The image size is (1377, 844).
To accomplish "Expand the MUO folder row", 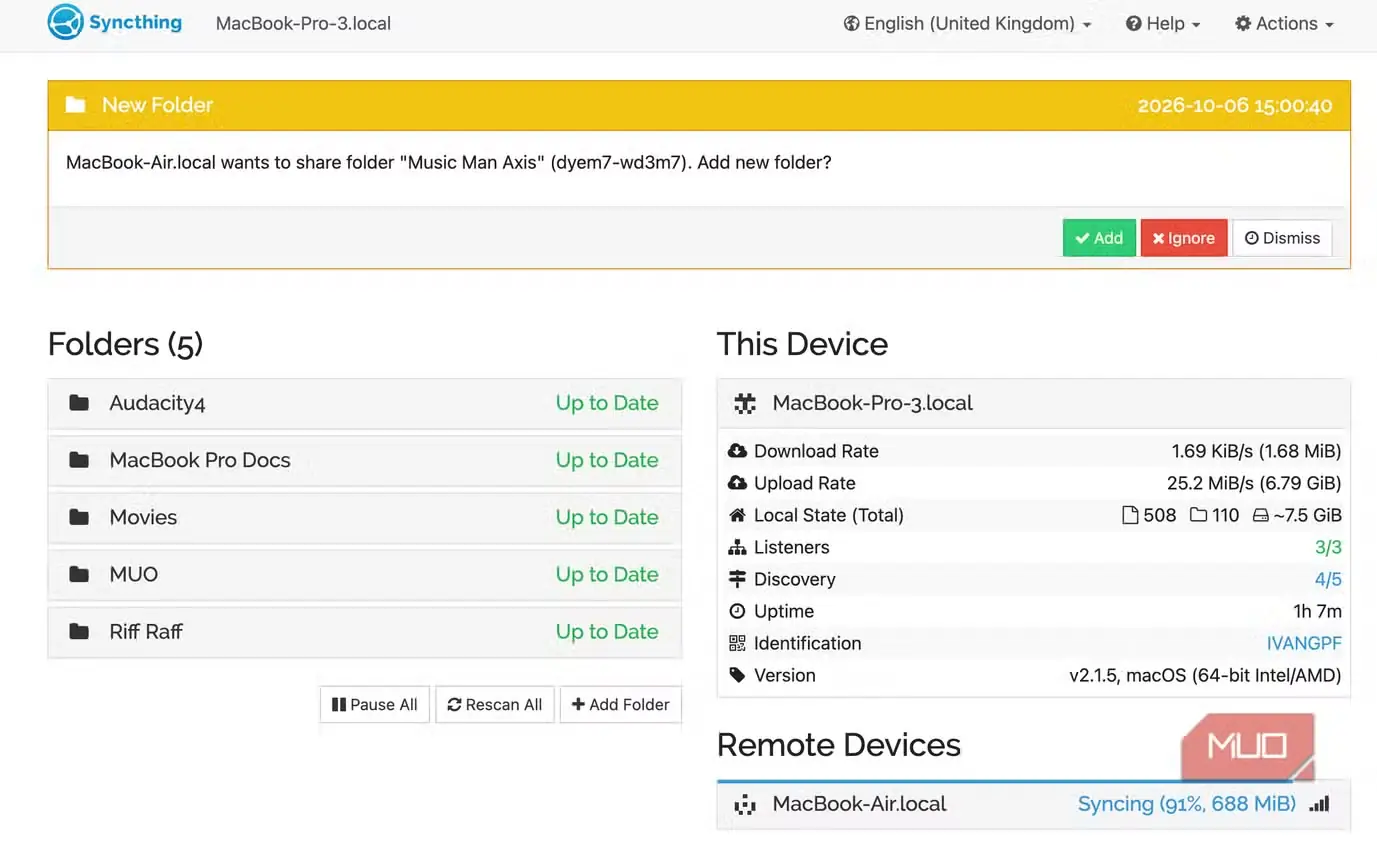I will [x=364, y=574].
